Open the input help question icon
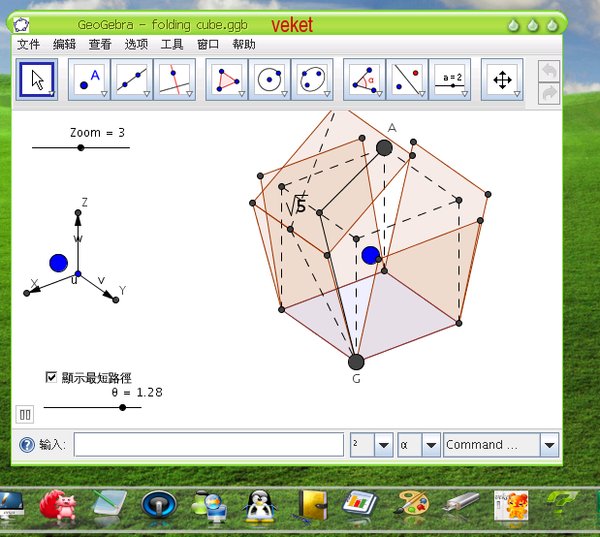 (x=27, y=445)
